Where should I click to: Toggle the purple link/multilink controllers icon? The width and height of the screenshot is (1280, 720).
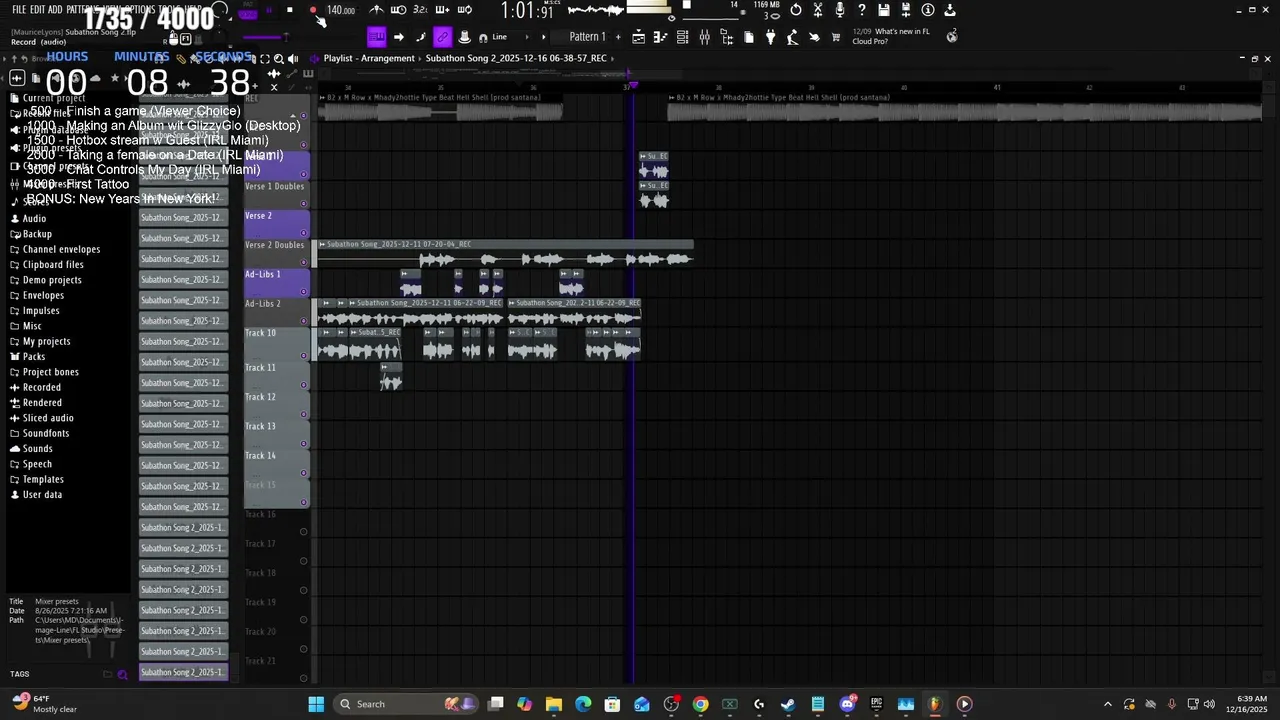pos(442,37)
